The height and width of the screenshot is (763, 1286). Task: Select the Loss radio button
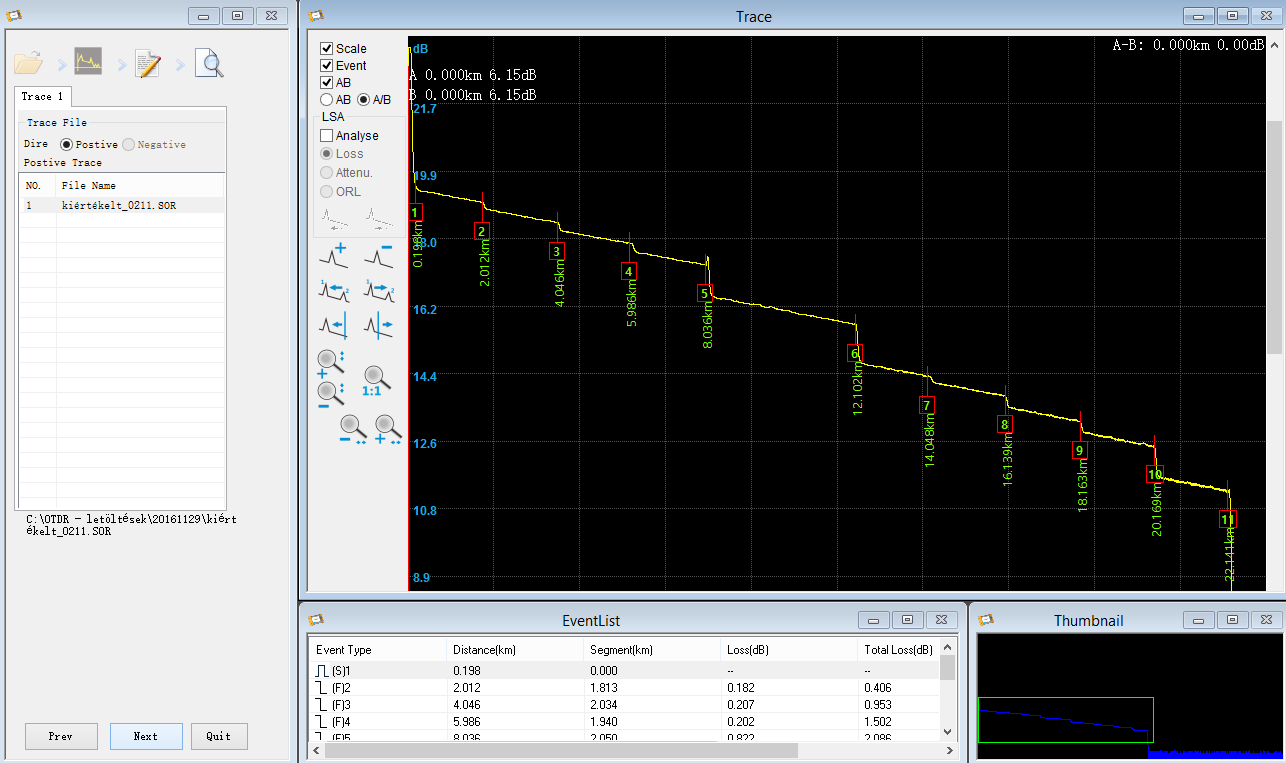[326, 153]
